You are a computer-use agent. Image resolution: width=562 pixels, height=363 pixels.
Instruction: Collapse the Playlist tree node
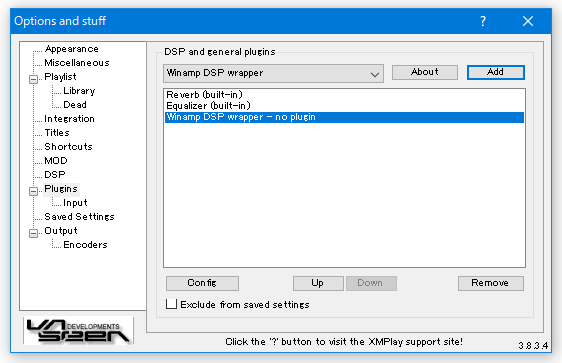click(x=33, y=79)
